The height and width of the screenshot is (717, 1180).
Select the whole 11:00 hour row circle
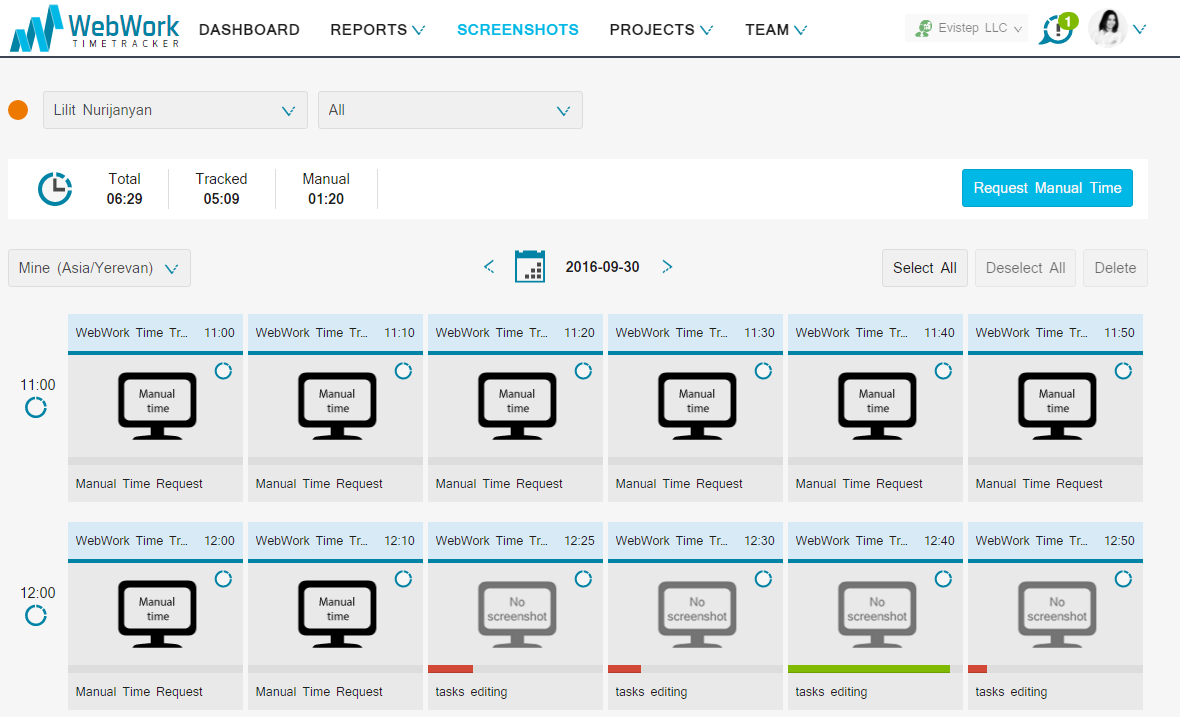click(x=36, y=407)
